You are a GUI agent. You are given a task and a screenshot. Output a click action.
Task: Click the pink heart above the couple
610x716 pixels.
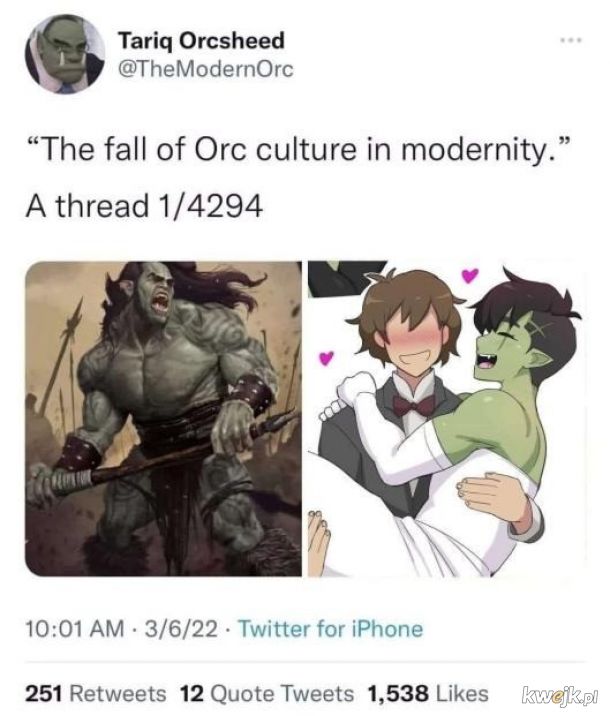(x=470, y=275)
